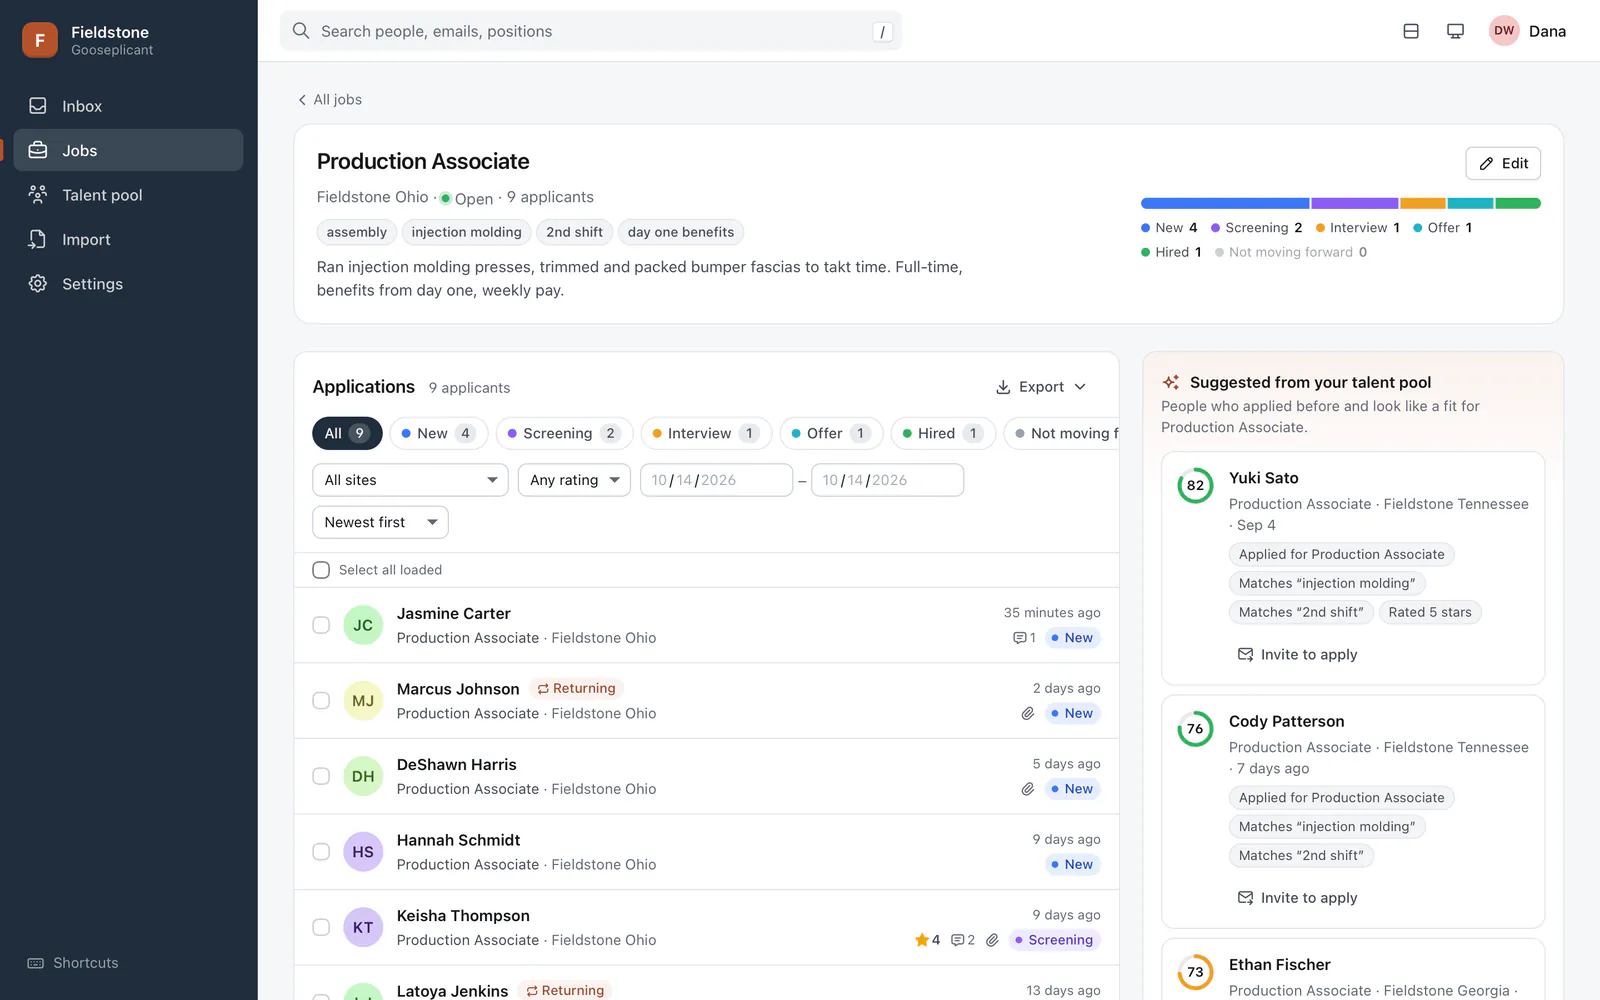Expand the Export menu

coord(1041,387)
